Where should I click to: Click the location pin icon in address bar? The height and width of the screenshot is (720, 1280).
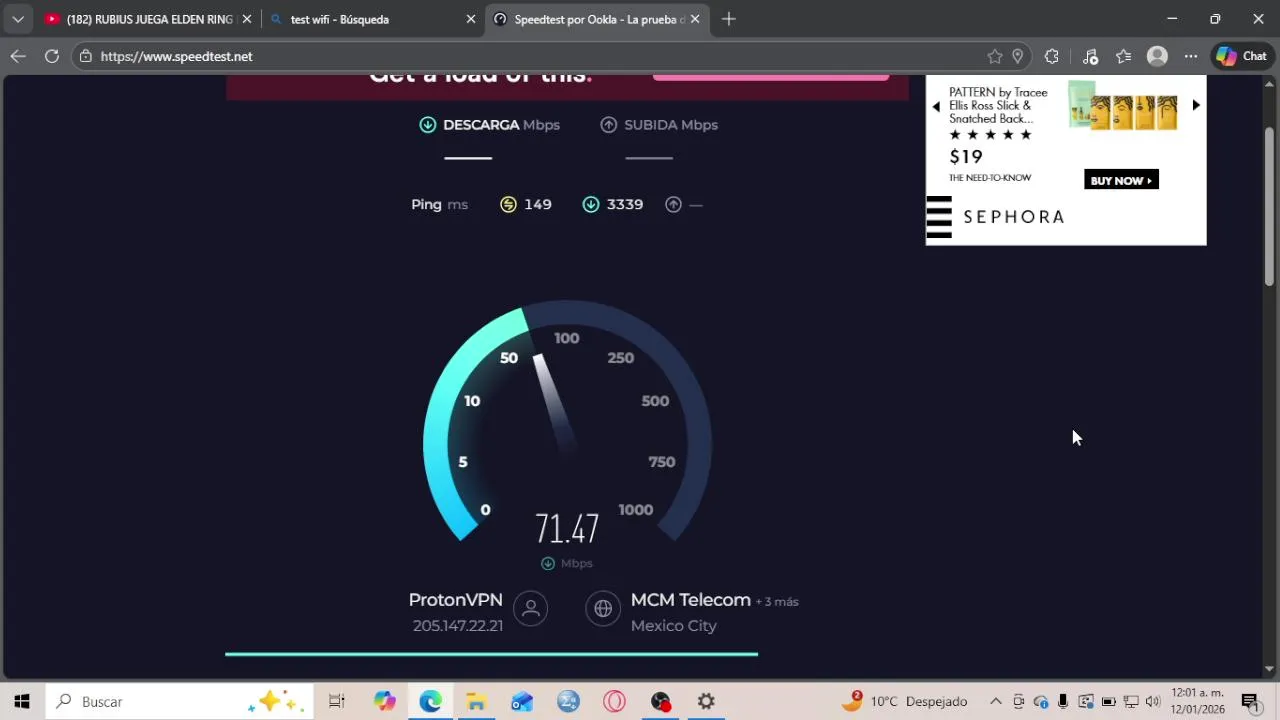tap(1017, 56)
